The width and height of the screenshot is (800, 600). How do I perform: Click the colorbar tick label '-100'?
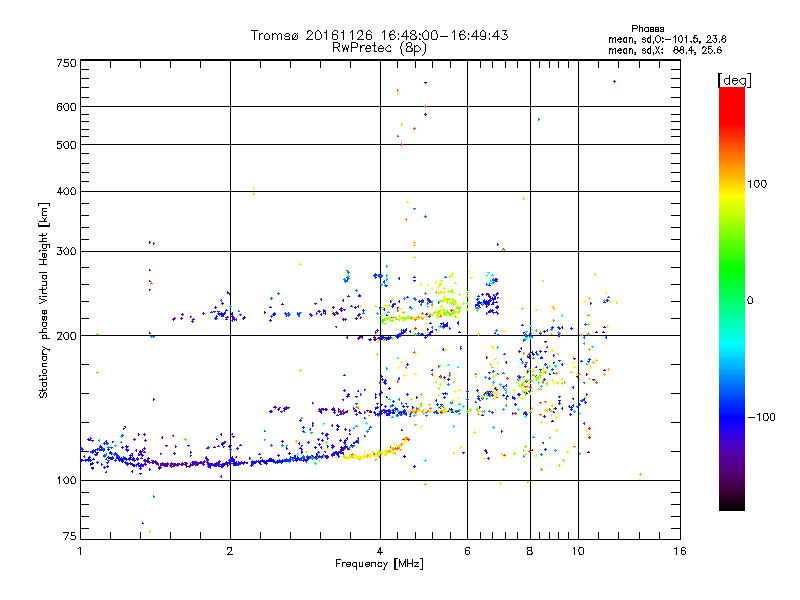761,417
